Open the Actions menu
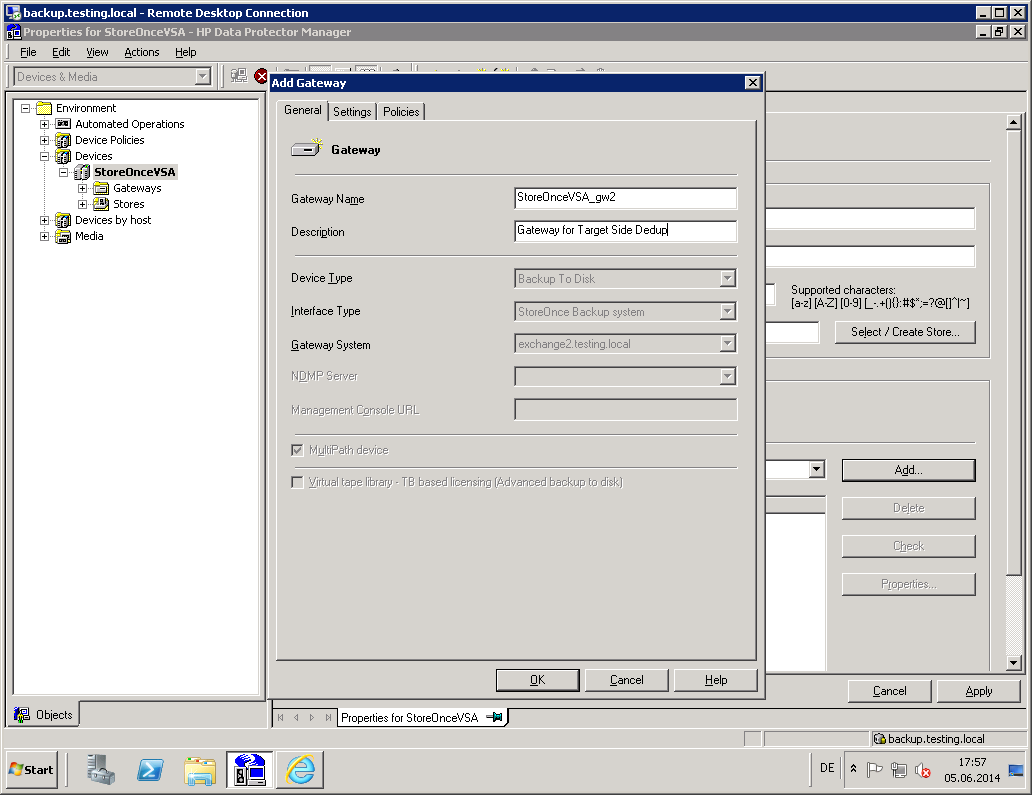This screenshot has height=795, width=1032. 142,52
